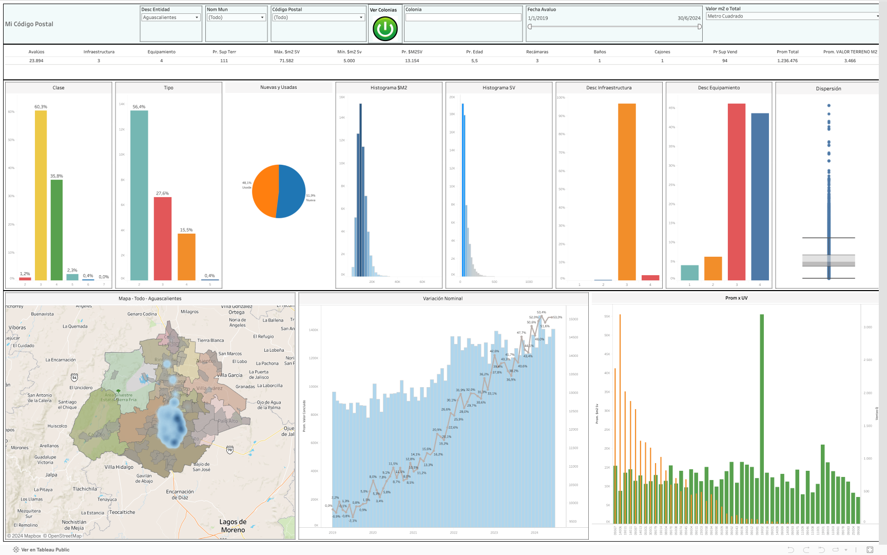Click the Máx. $m2 SV value 71.582
Viewport: 887px width, 555px height.
(287, 61)
